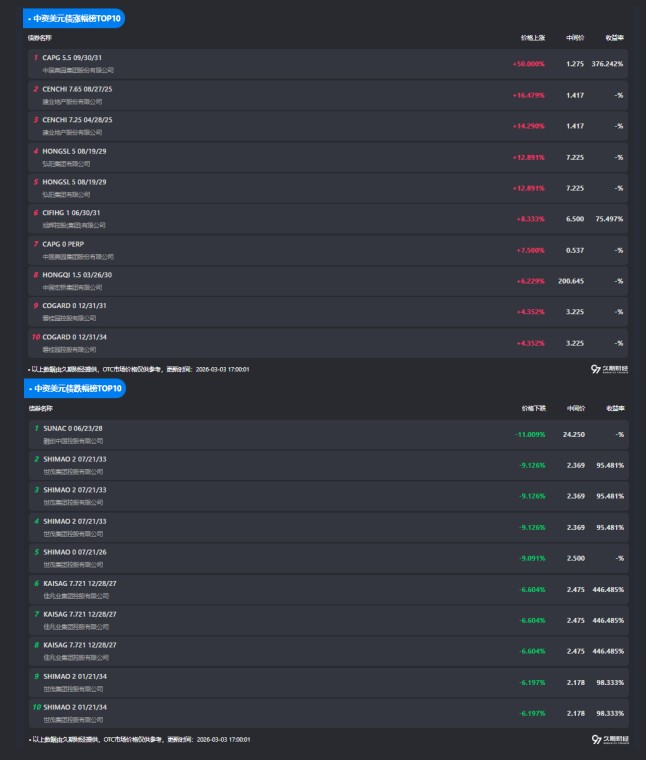Click 收益率 header in the gainers table
The image size is (646, 760).
tap(614, 38)
